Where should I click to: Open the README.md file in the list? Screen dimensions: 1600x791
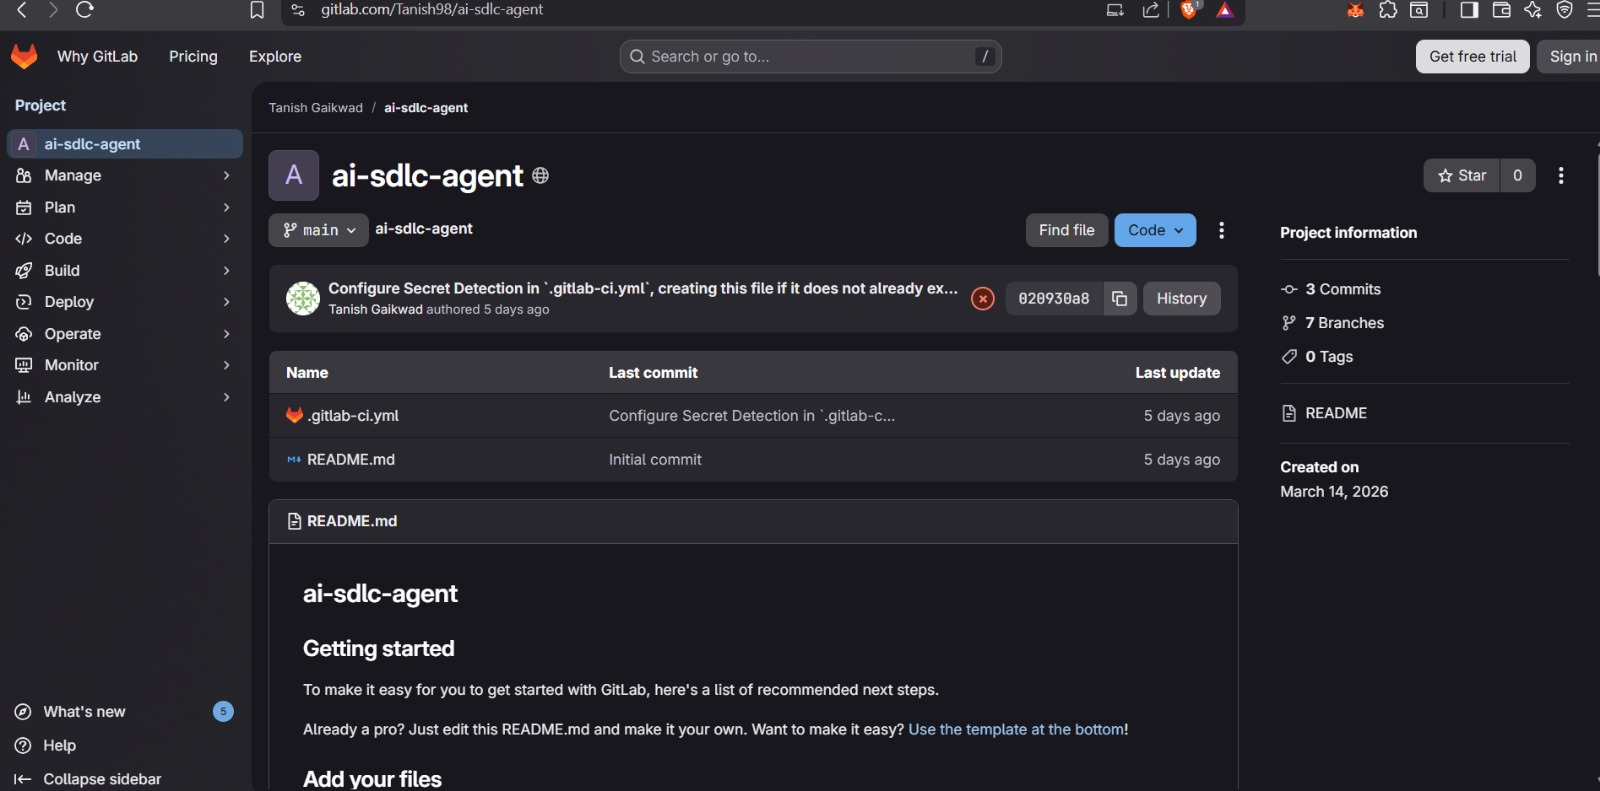click(x=351, y=460)
